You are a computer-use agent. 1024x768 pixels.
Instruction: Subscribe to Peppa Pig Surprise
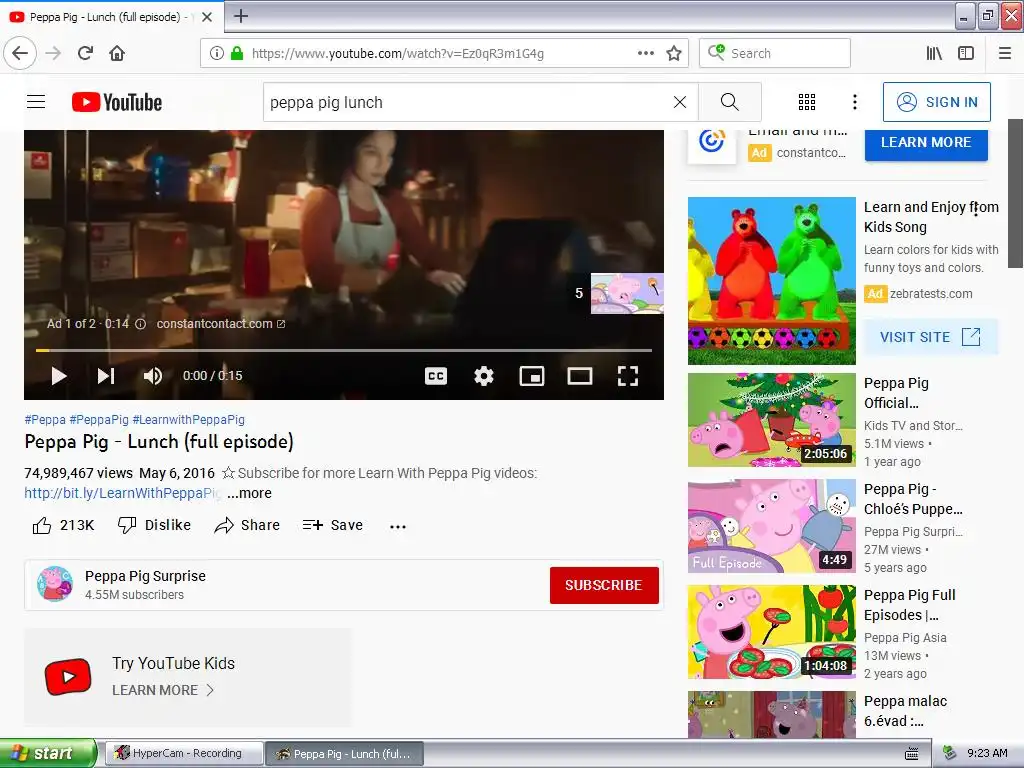(603, 585)
